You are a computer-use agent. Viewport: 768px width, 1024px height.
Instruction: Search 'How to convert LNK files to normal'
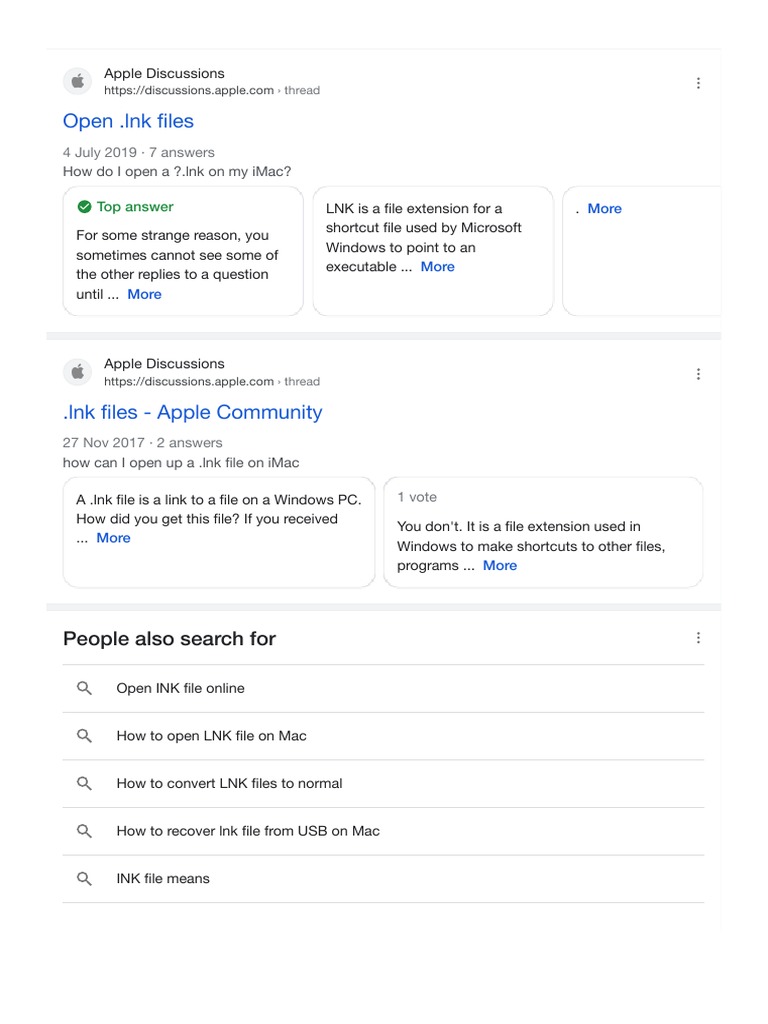[x=229, y=783]
